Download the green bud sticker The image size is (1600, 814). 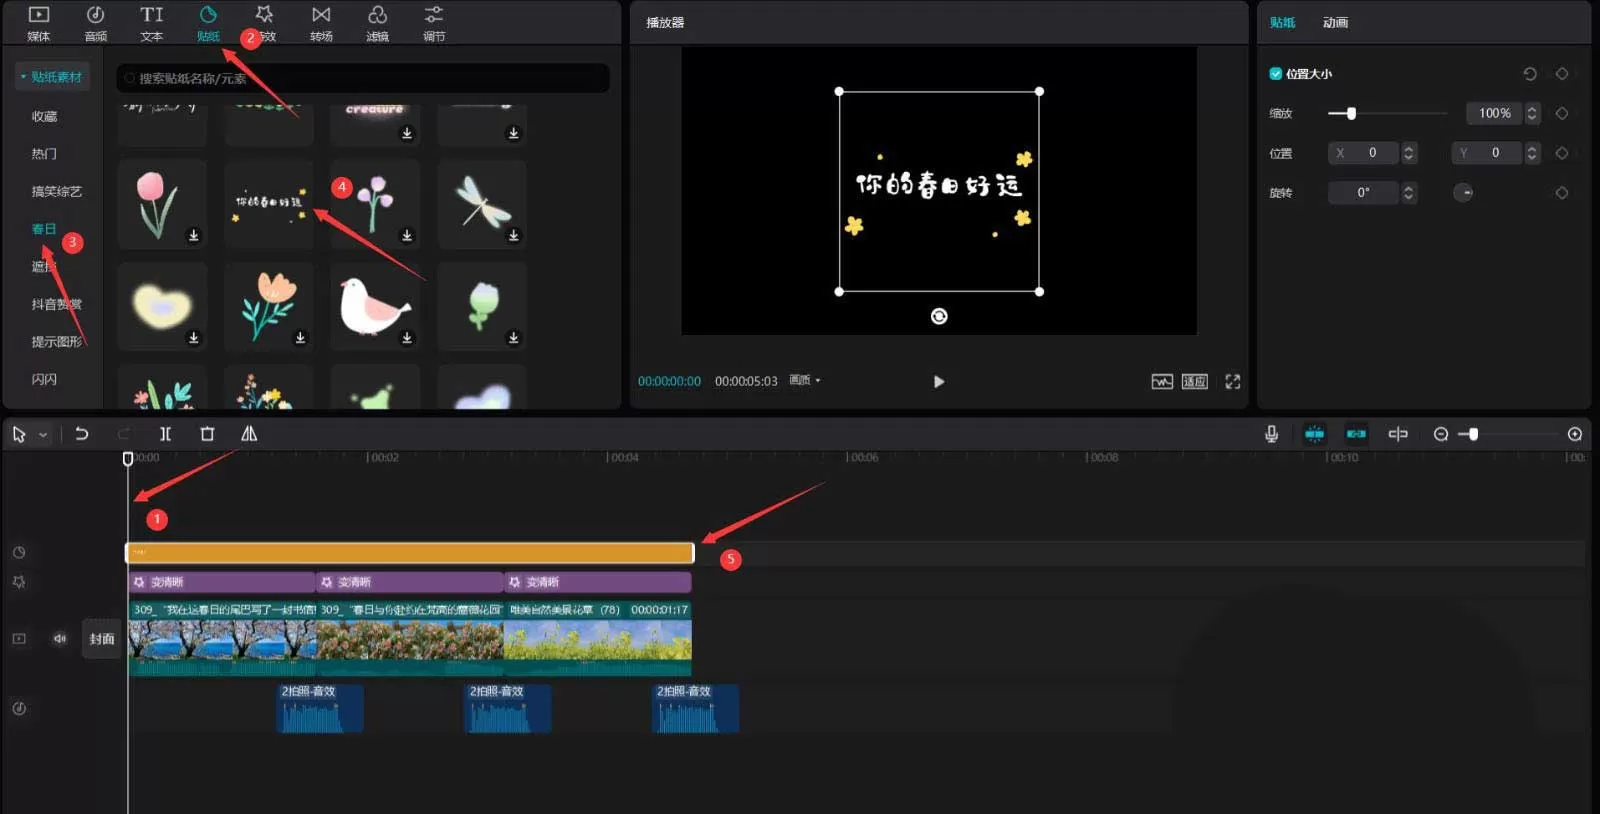coord(513,338)
